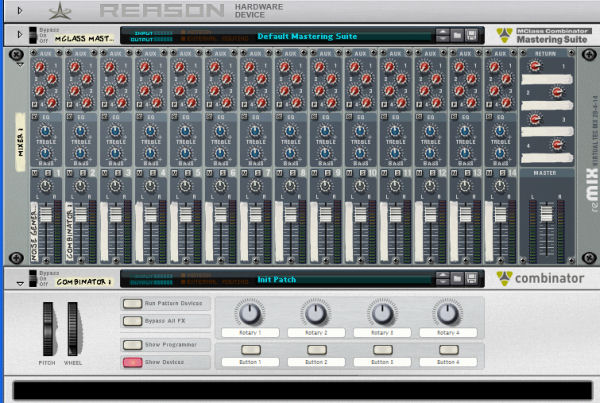This screenshot has width=600, height=403.
Task: Toggle Combinator Button 4
Action: 448,349
